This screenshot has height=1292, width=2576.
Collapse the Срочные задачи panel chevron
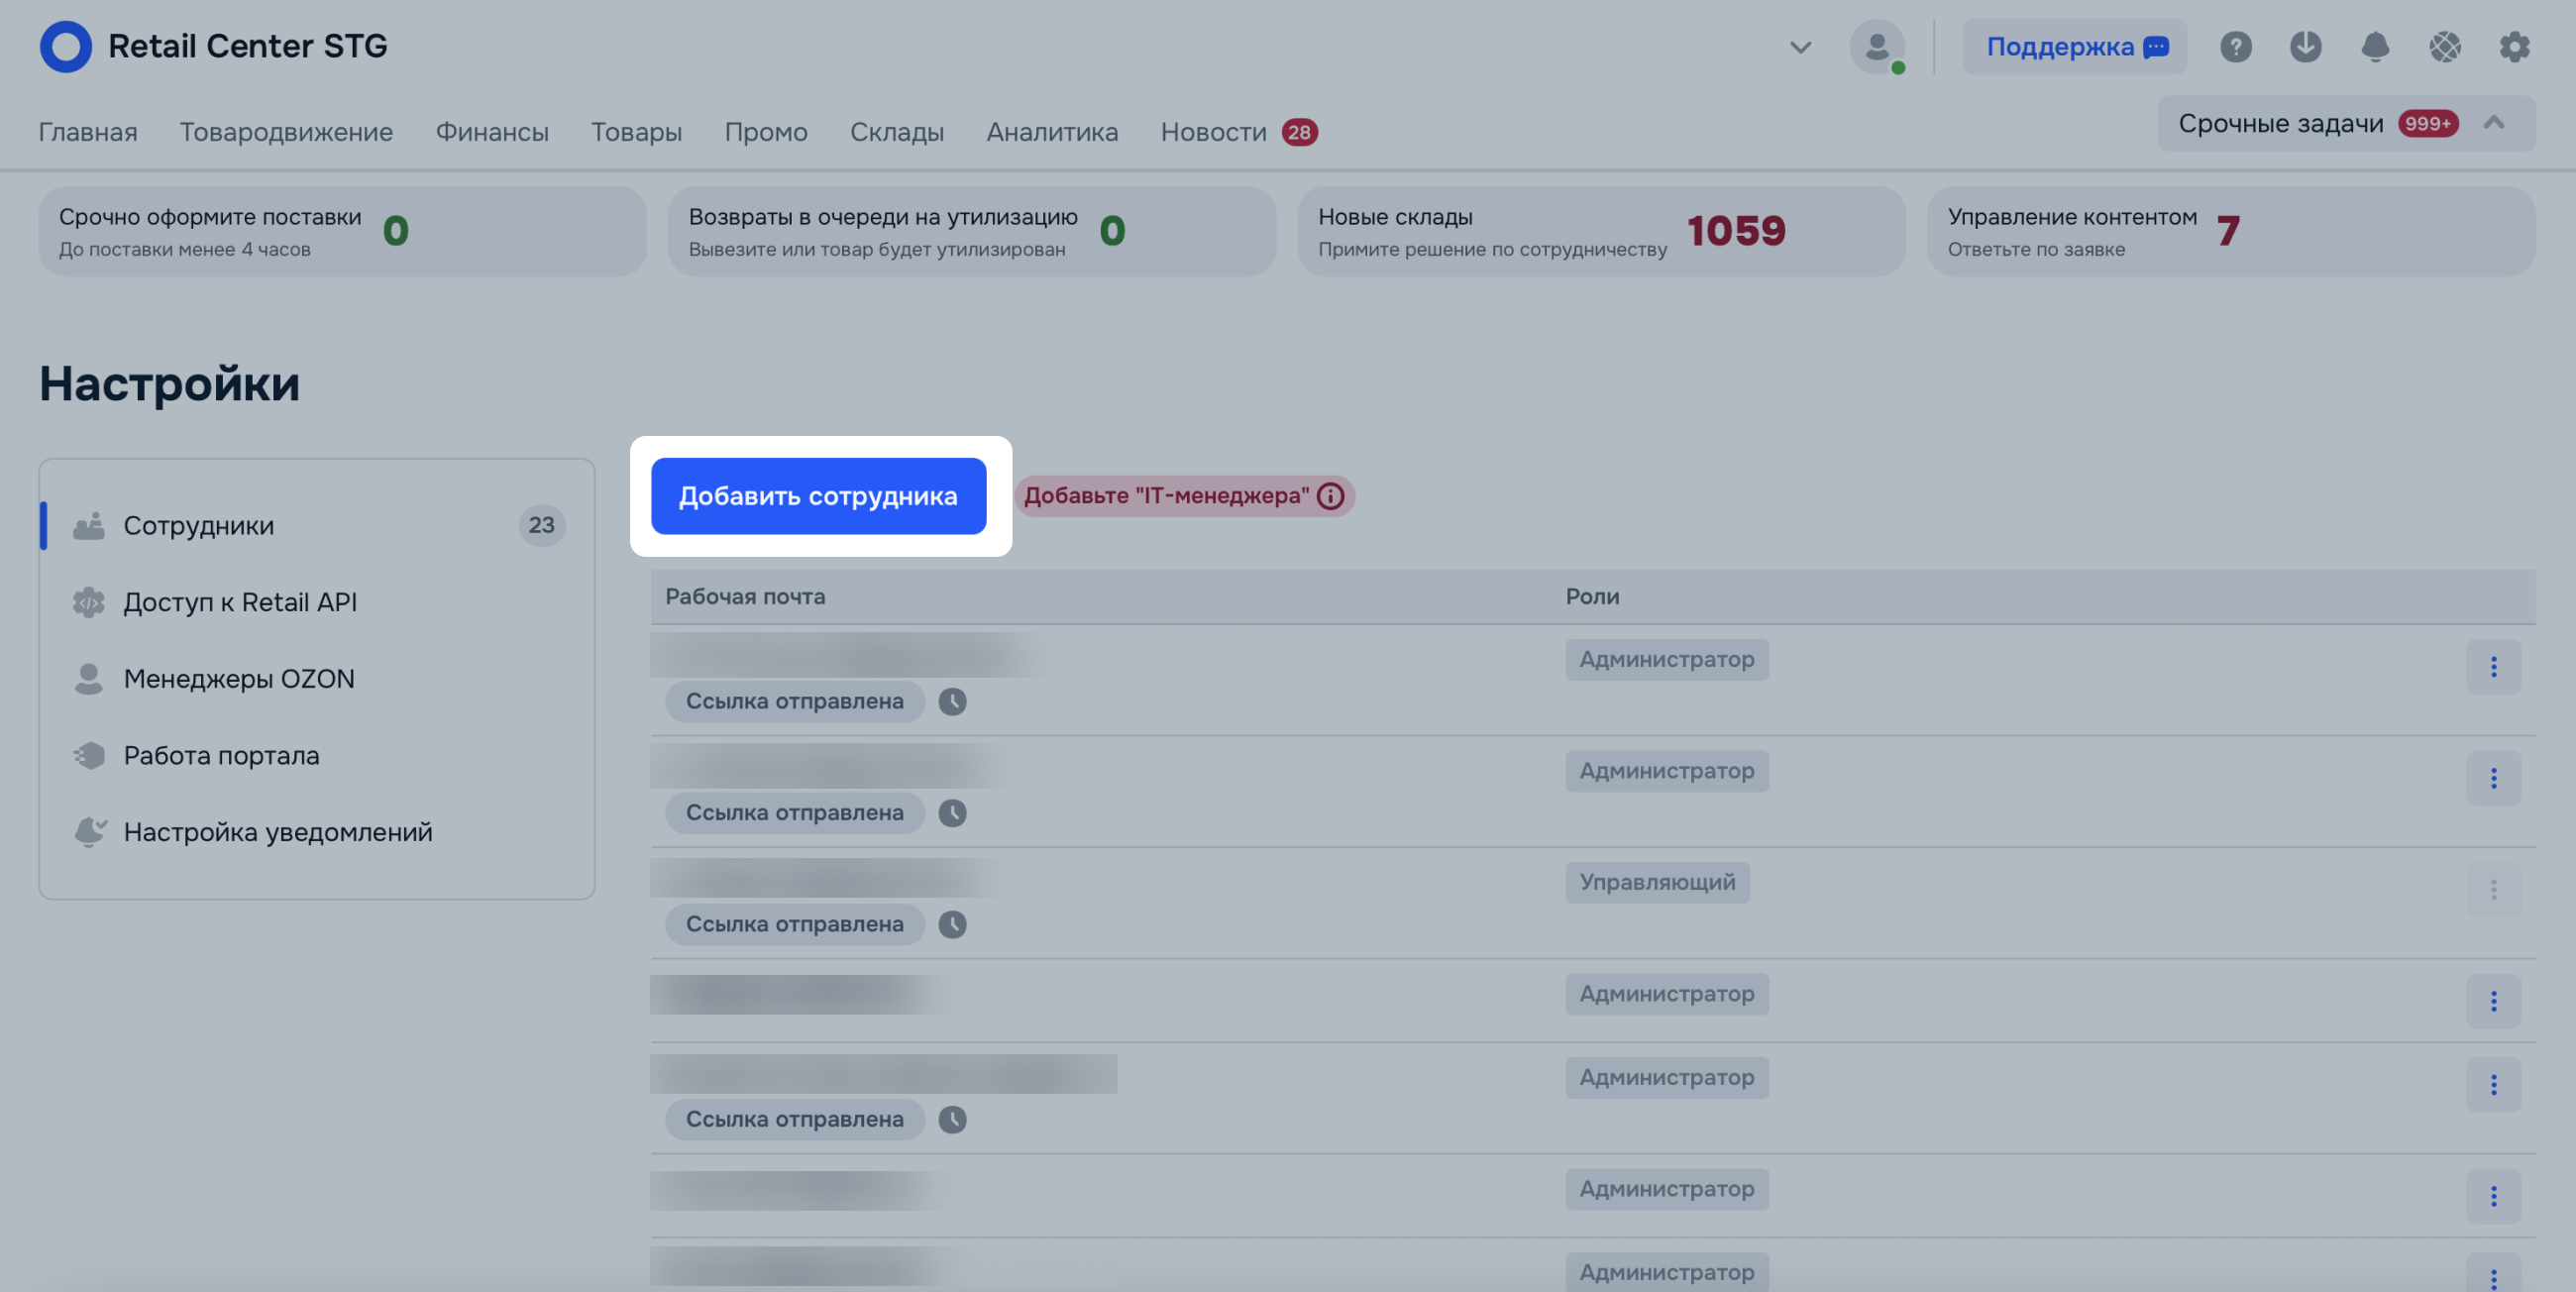pyautogui.click(x=2494, y=123)
